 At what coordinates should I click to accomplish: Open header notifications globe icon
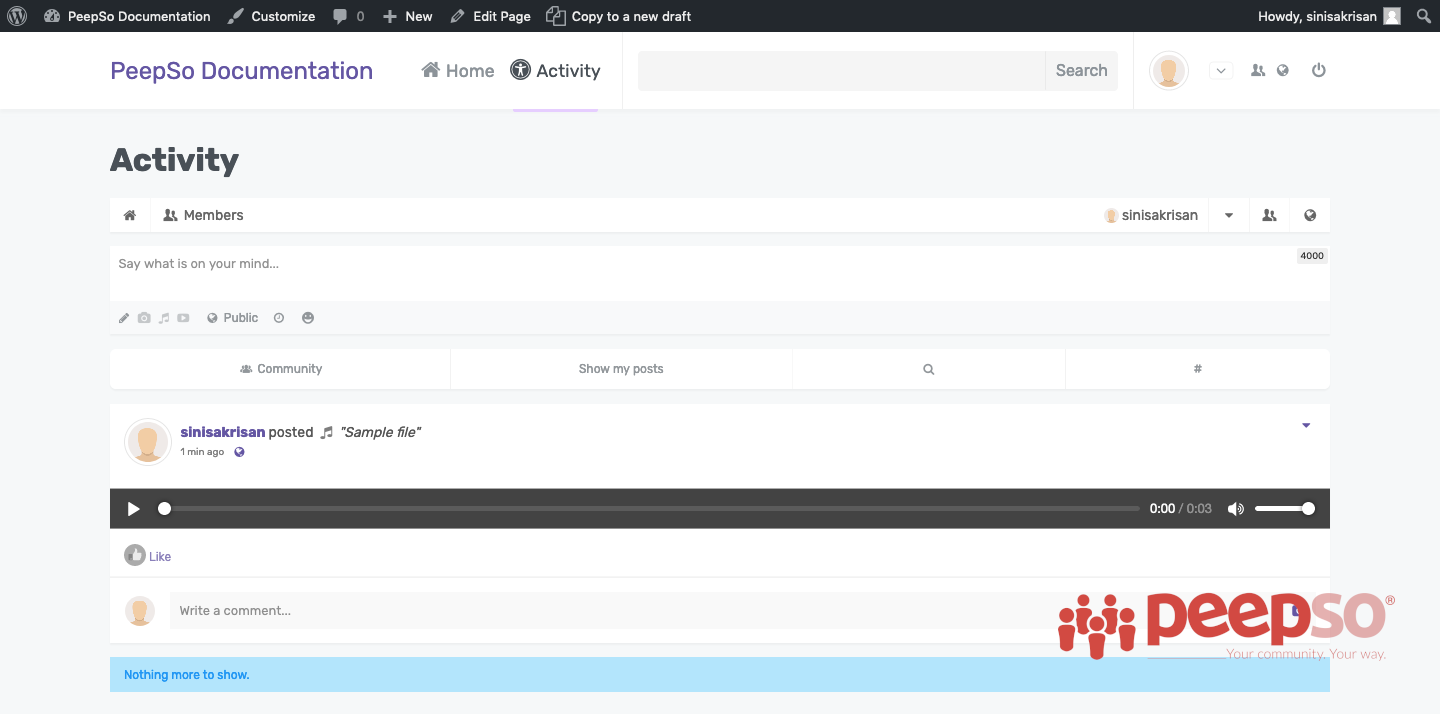[1283, 71]
